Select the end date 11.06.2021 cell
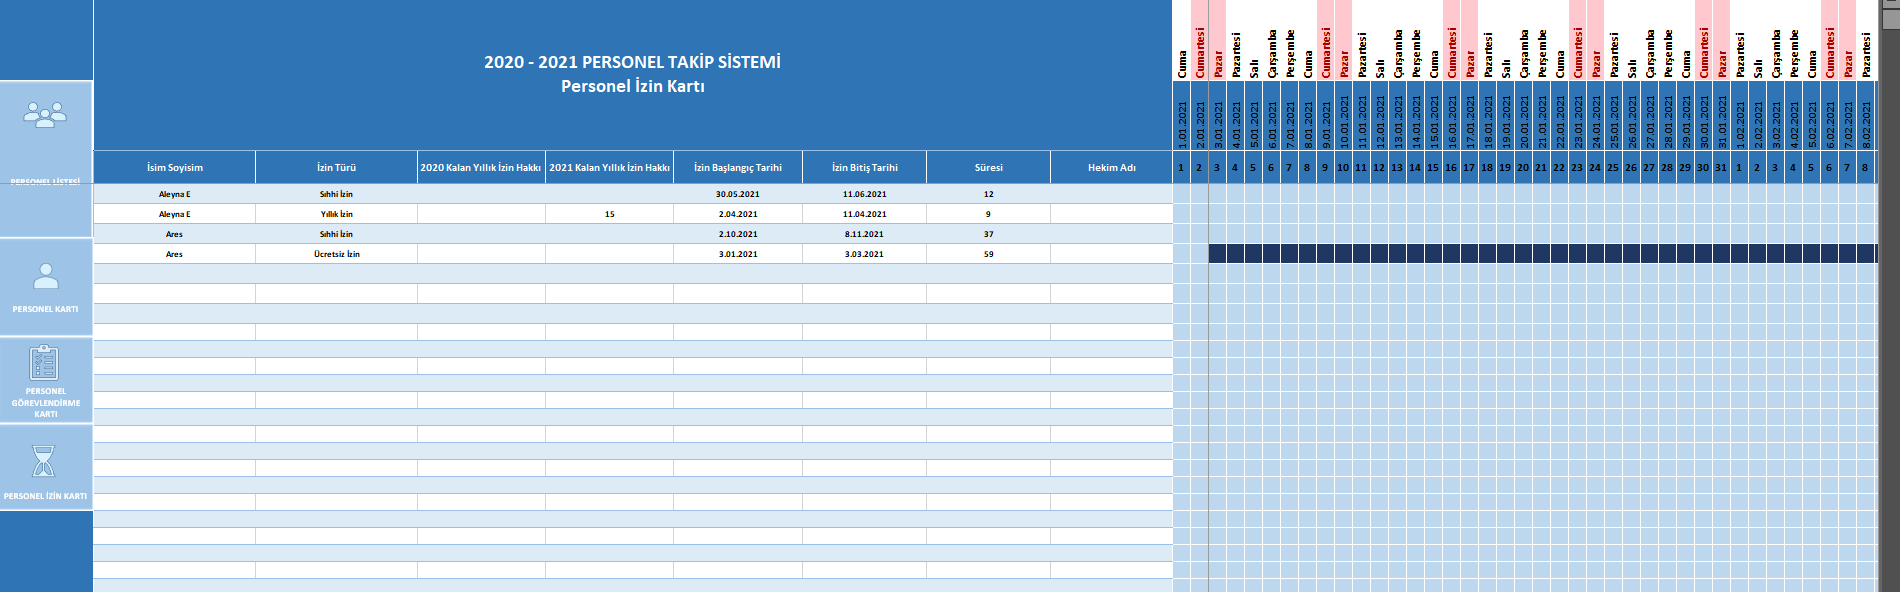 [x=865, y=194]
